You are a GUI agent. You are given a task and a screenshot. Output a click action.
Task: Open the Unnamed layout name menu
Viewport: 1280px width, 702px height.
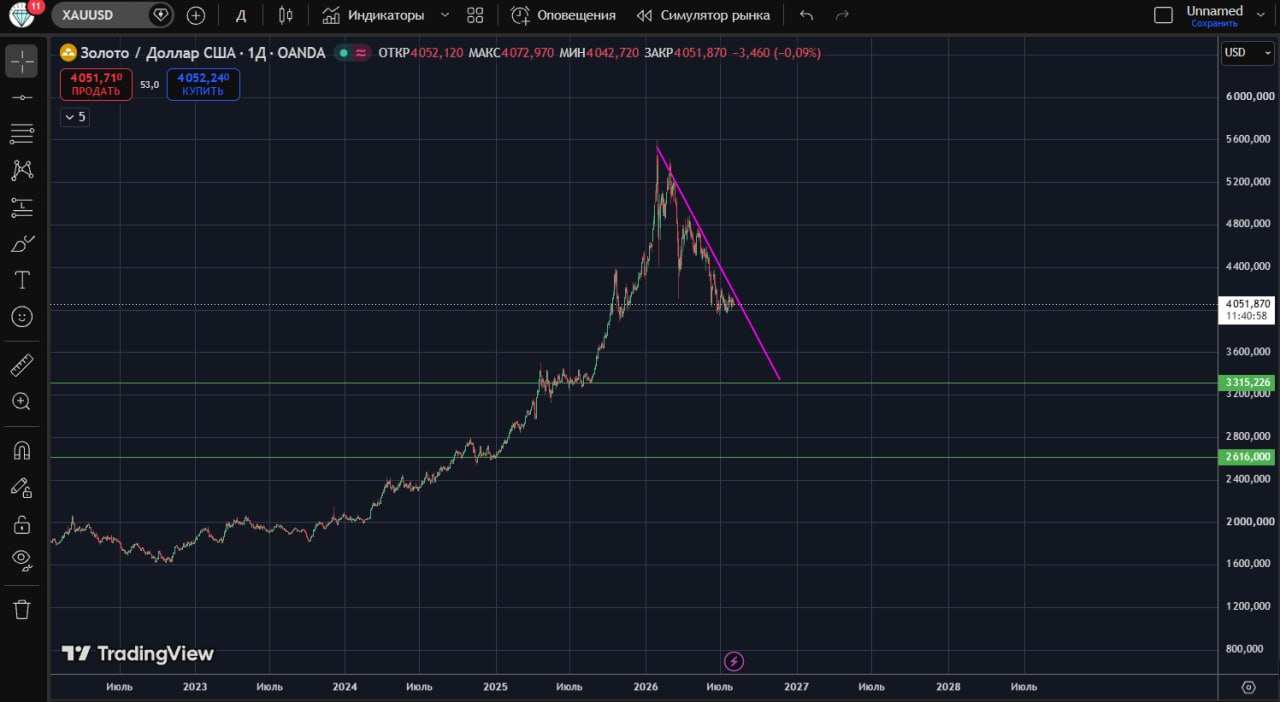pos(1214,11)
